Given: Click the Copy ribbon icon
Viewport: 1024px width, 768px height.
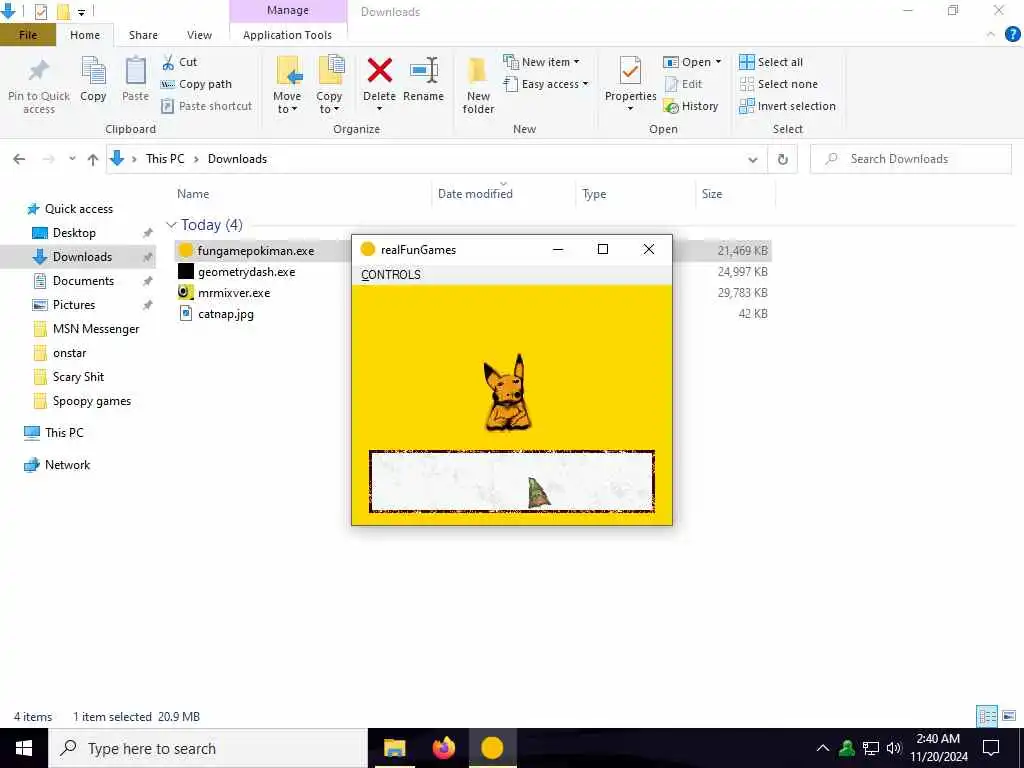Looking at the screenshot, I should 93,72.
